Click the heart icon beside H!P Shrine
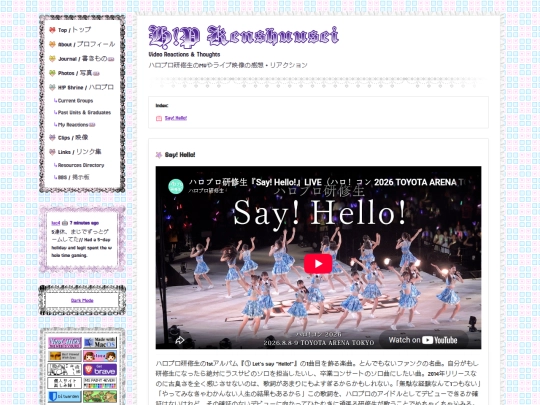540x405 pixels. (x=52, y=87)
